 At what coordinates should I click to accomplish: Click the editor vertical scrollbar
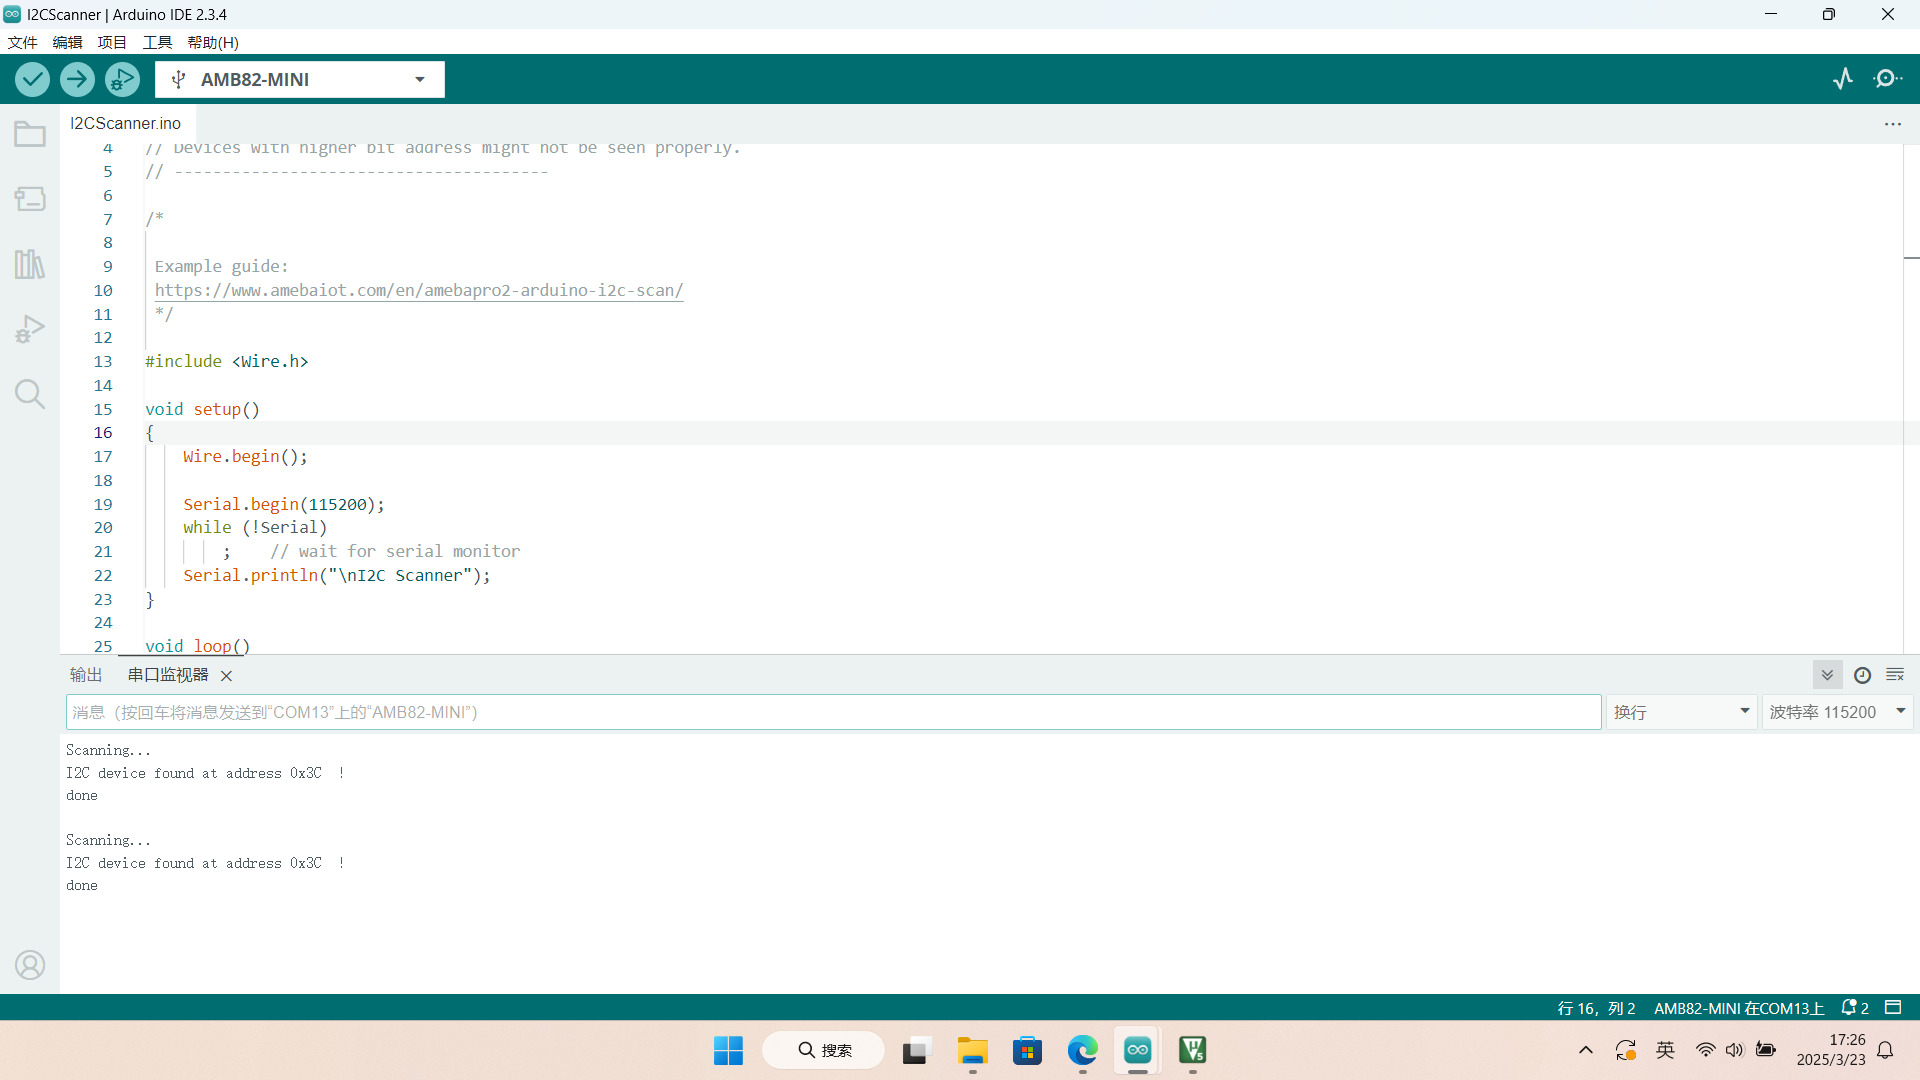tap(1911, 400)
